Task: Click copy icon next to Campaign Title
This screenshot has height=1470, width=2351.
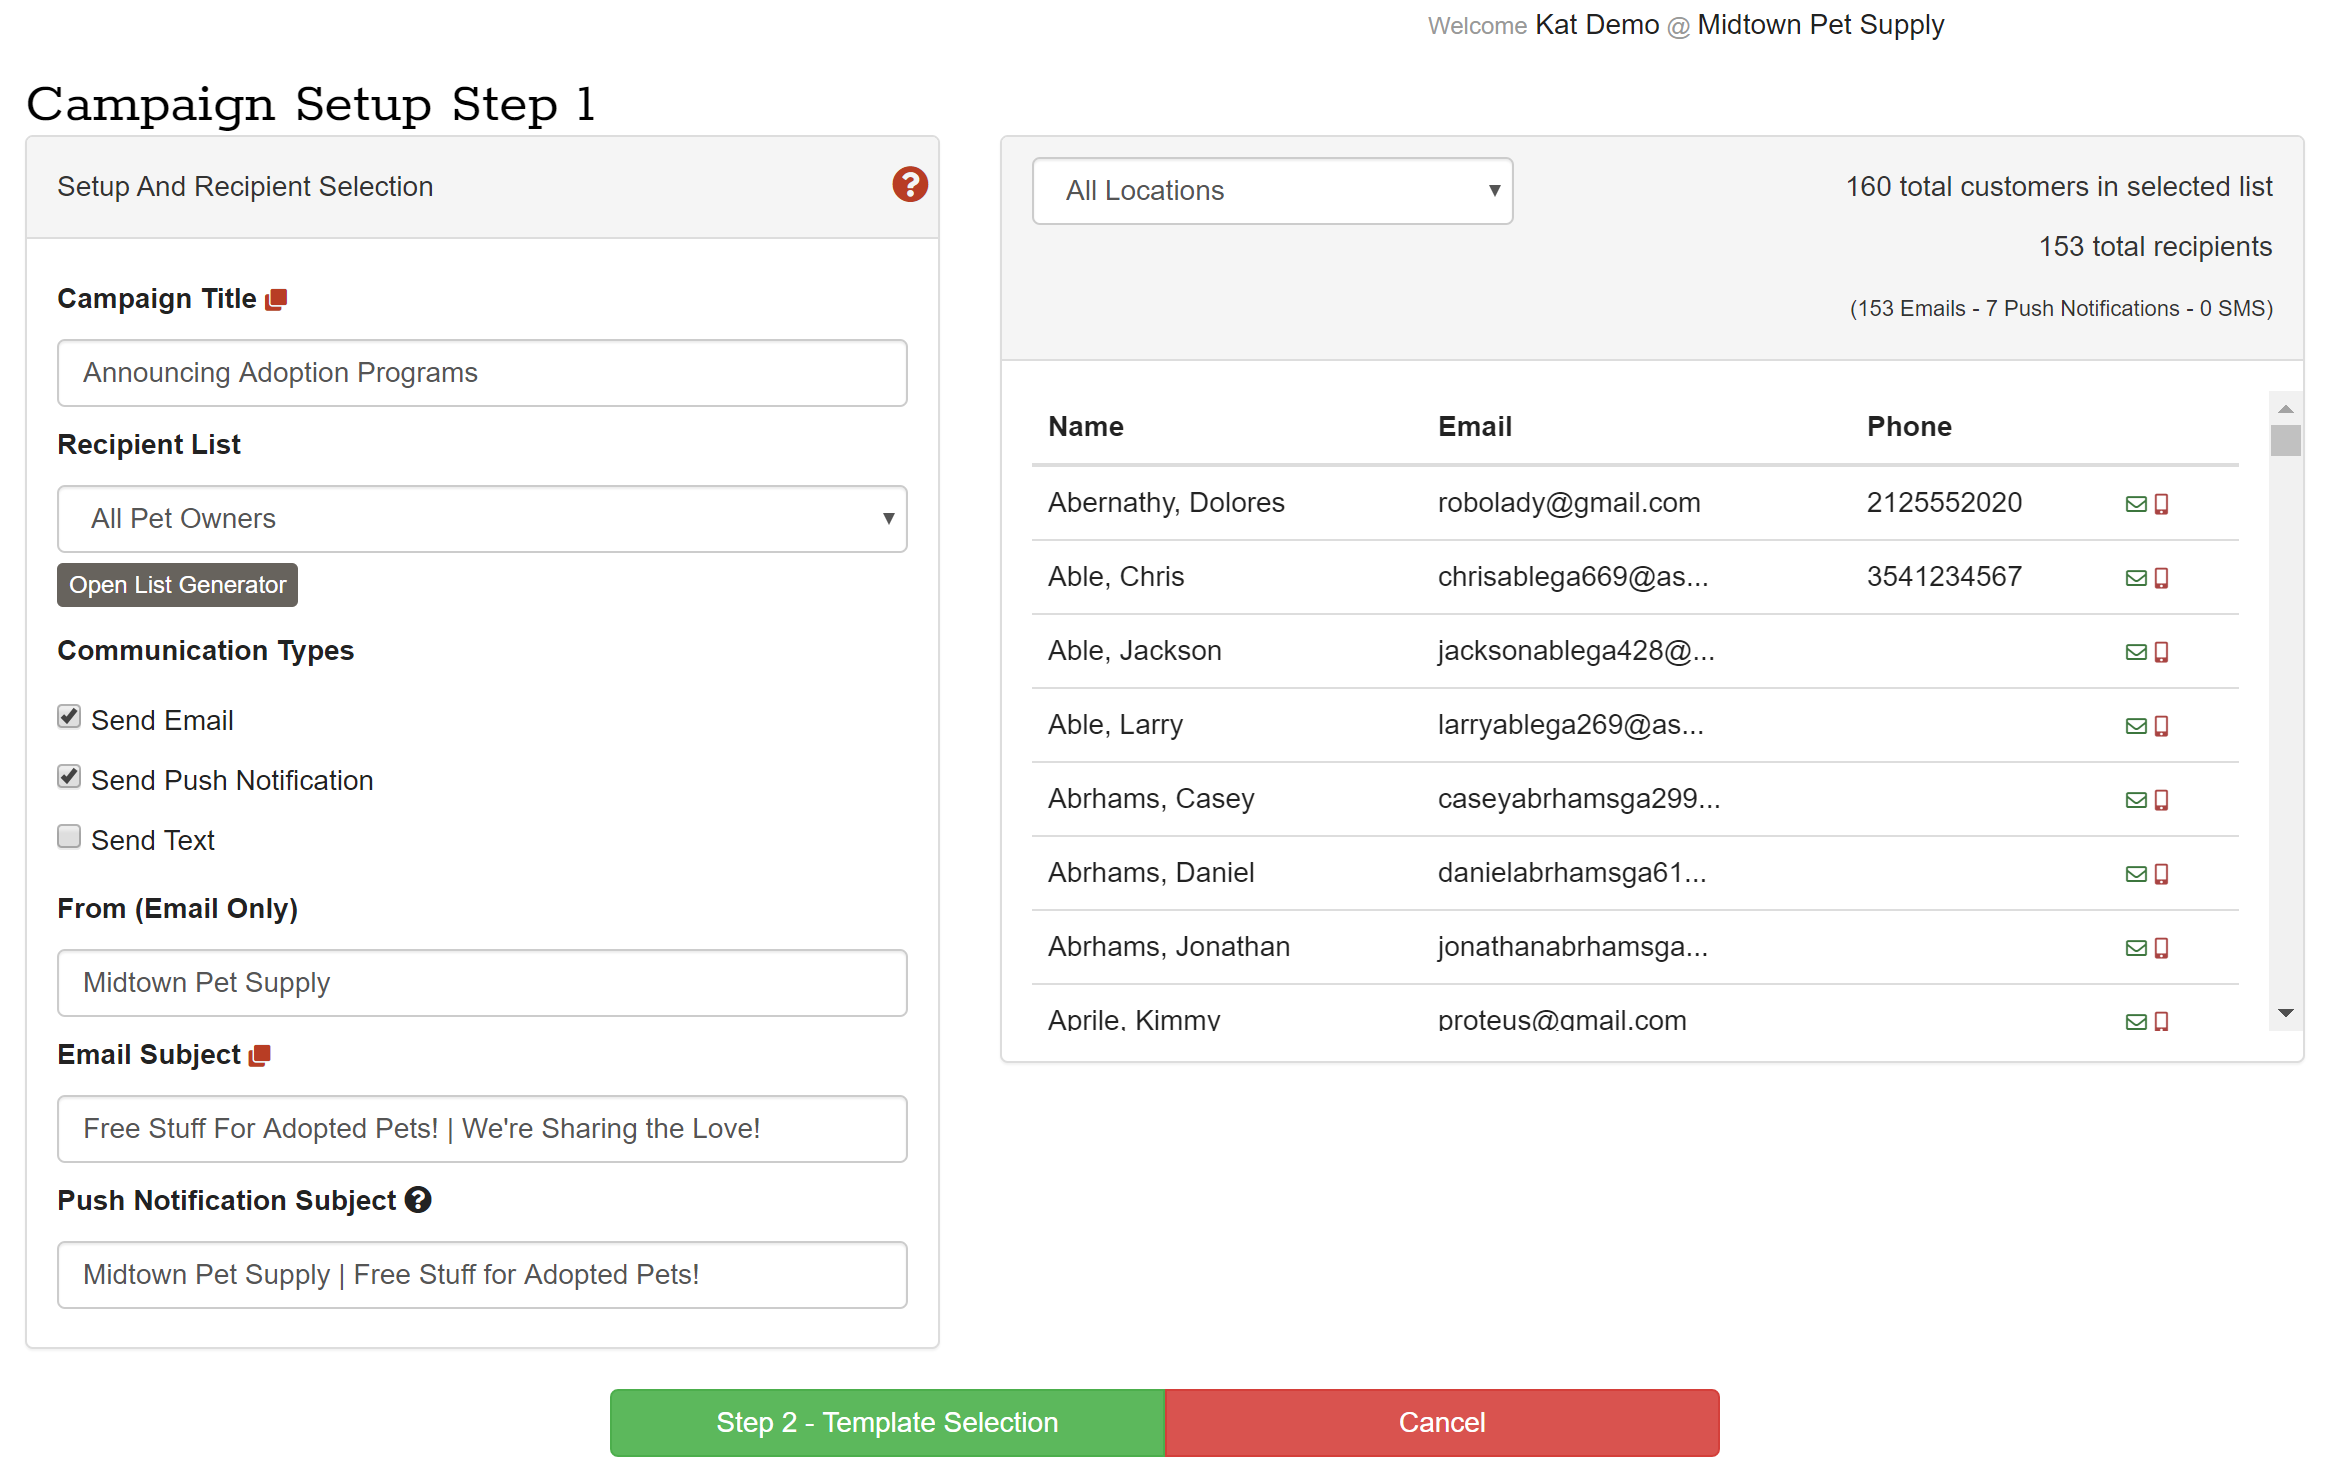Action: point(277,299)
